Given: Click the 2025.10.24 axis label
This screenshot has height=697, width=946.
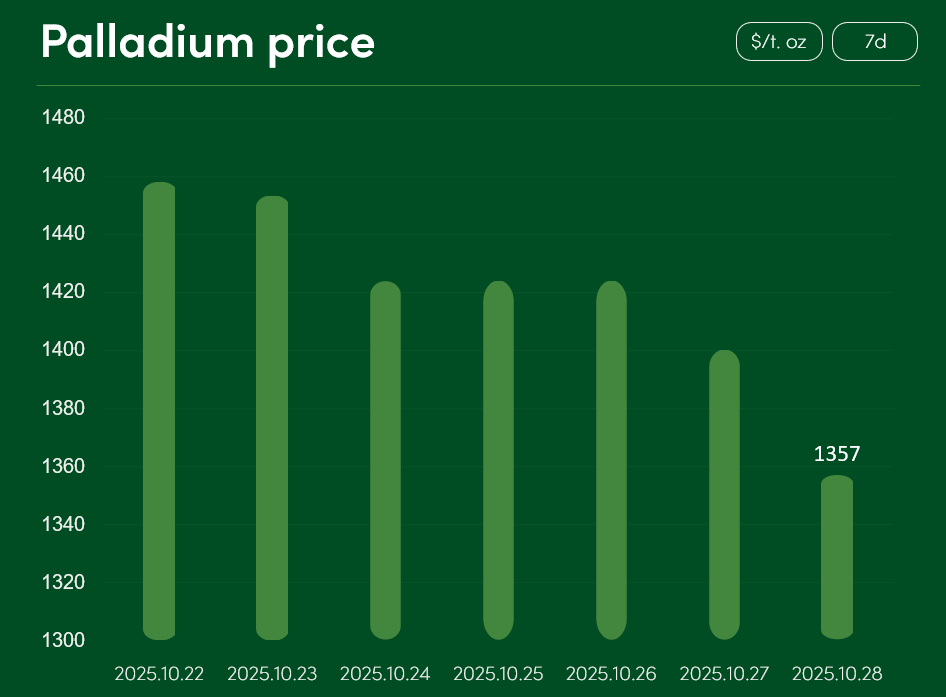Looking at the screenshot, I should 385,674.
